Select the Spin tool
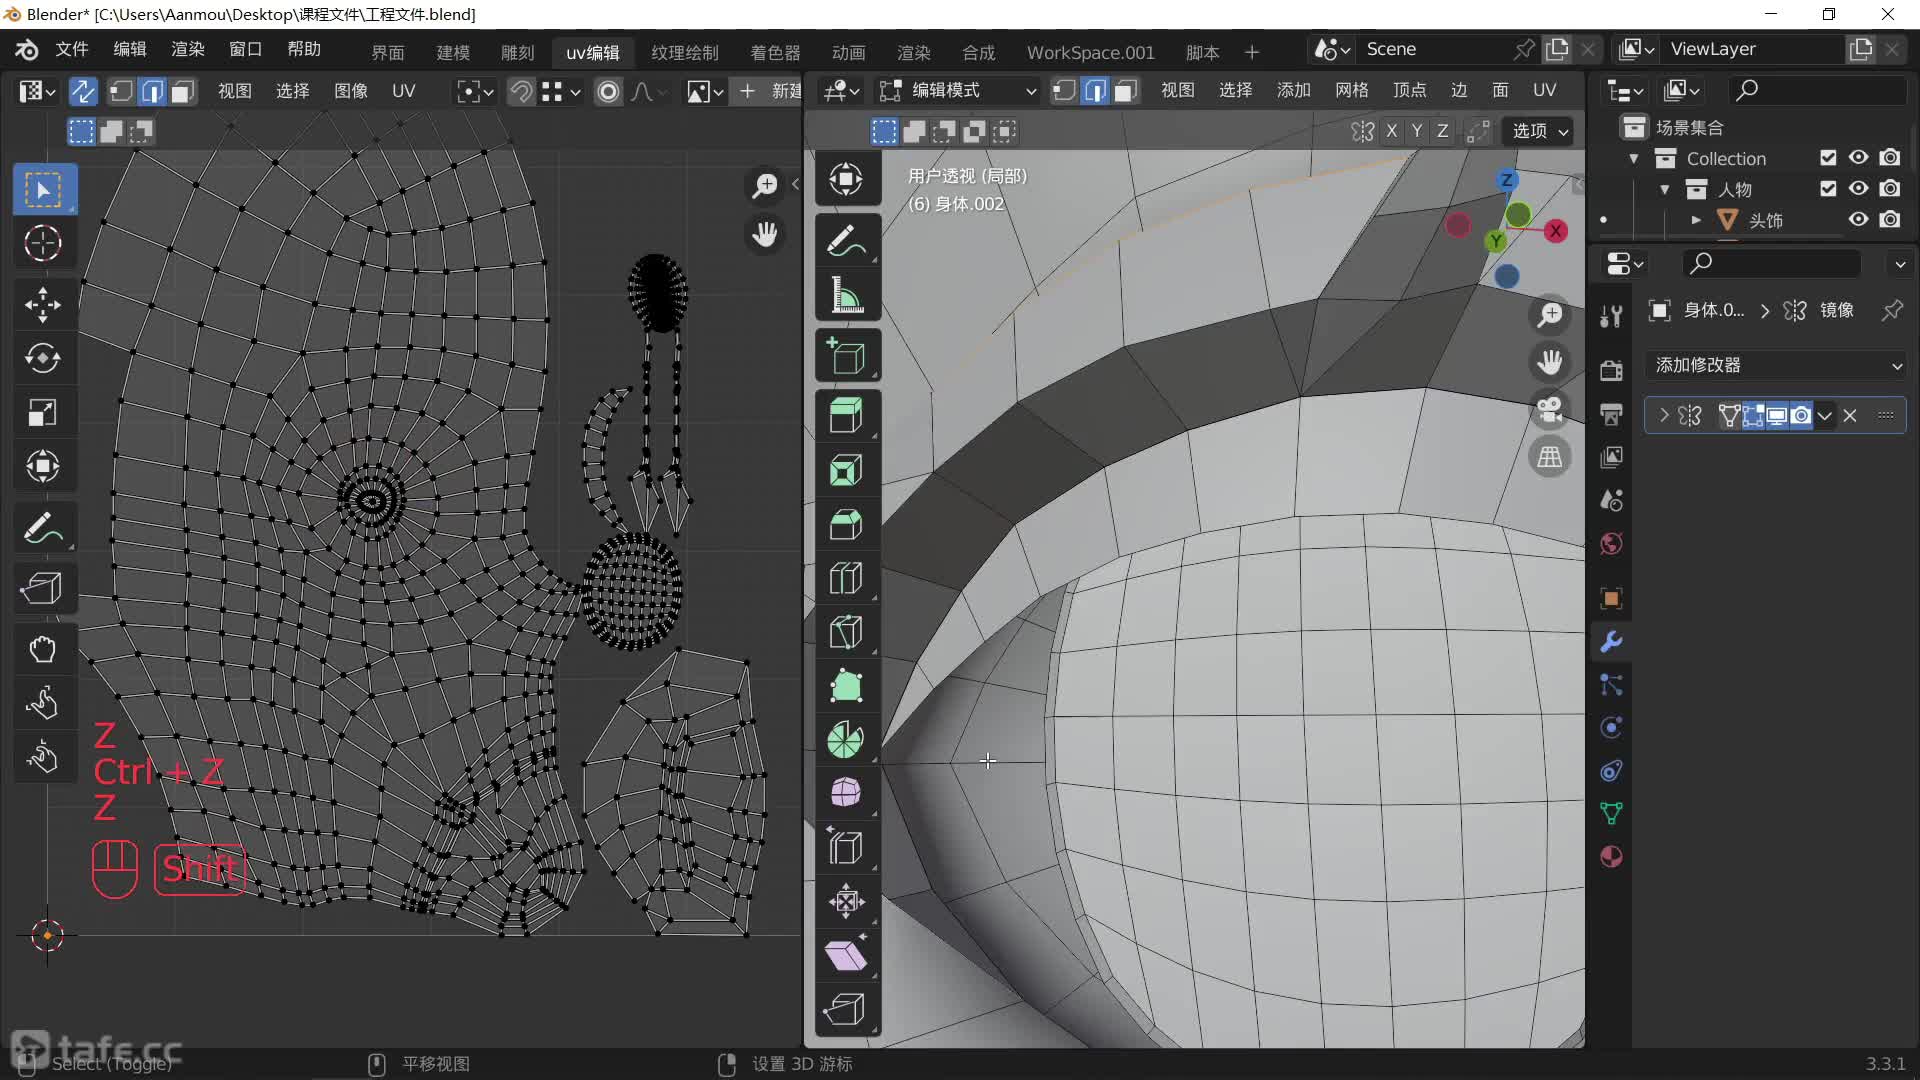1920x1080 pixels. (847, 739)
